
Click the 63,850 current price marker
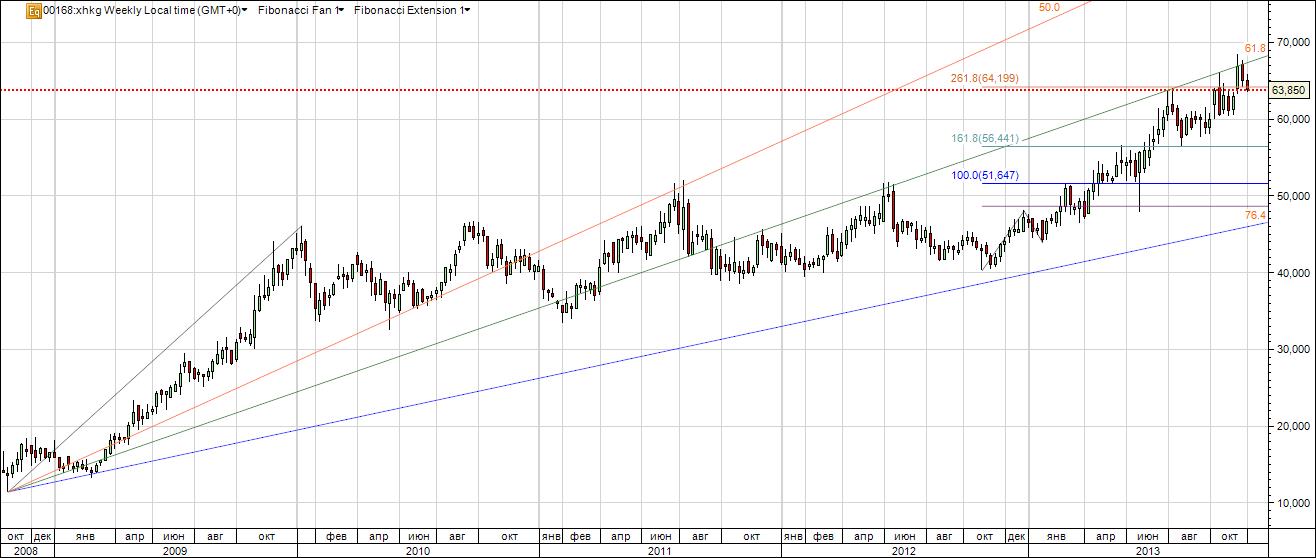(x=1291, y=90)
